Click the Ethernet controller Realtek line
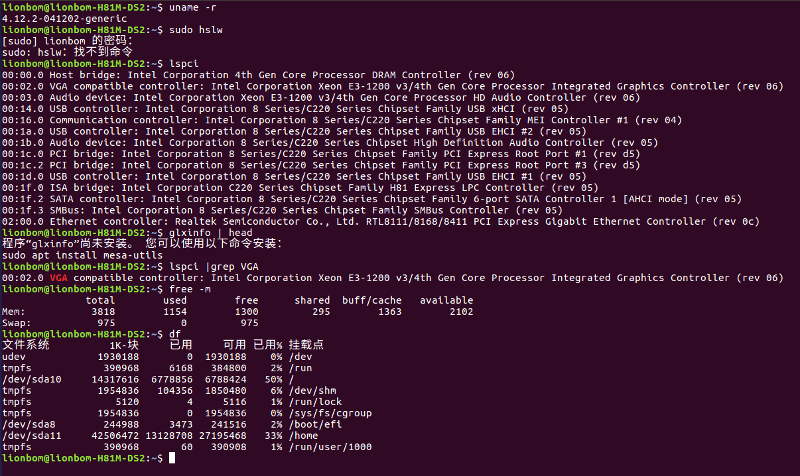800x476 pixels. pyautogui.click(x=381, y=222)
